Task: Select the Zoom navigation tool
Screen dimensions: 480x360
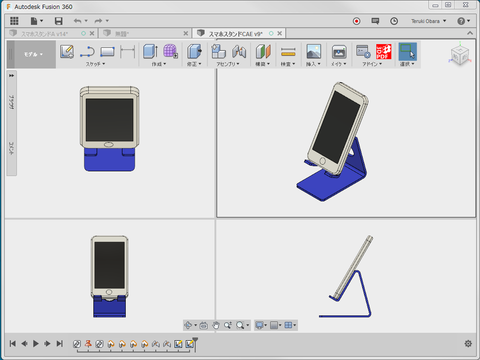Action: pyautogui.click(x=228, y=325)
